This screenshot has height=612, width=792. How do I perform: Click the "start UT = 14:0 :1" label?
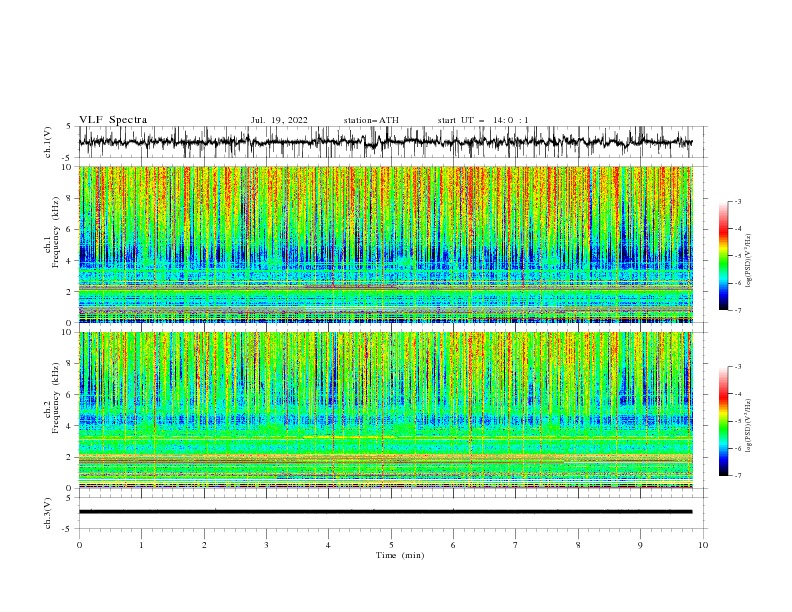point(483,120)
